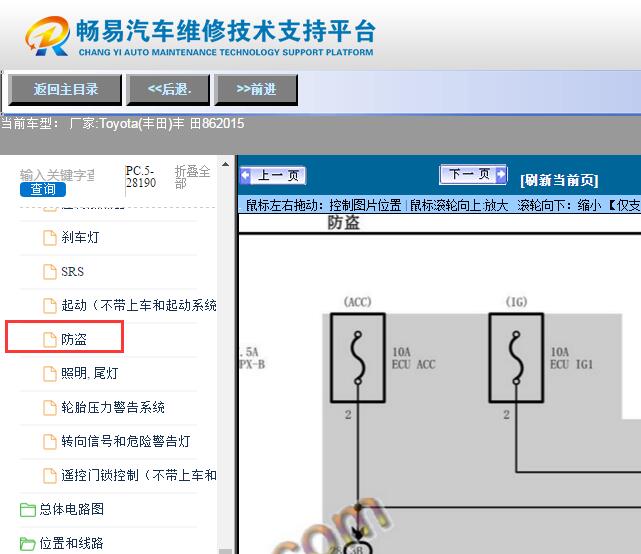
Task: Click document icon beside SRS
Action: point(50,271)
